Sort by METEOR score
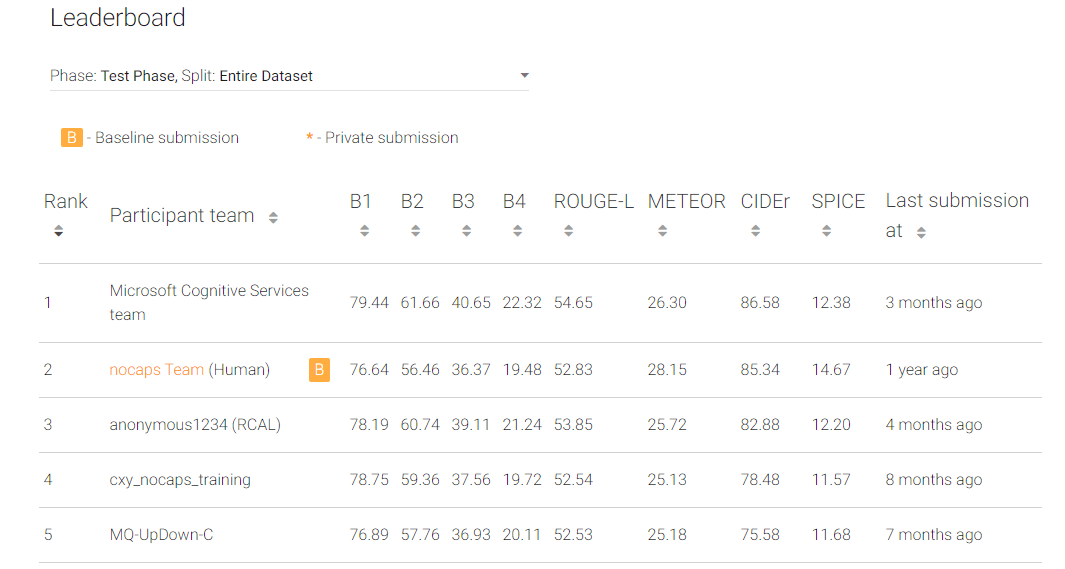This screenshot has width=1065, height=569. tap(662, 231)
